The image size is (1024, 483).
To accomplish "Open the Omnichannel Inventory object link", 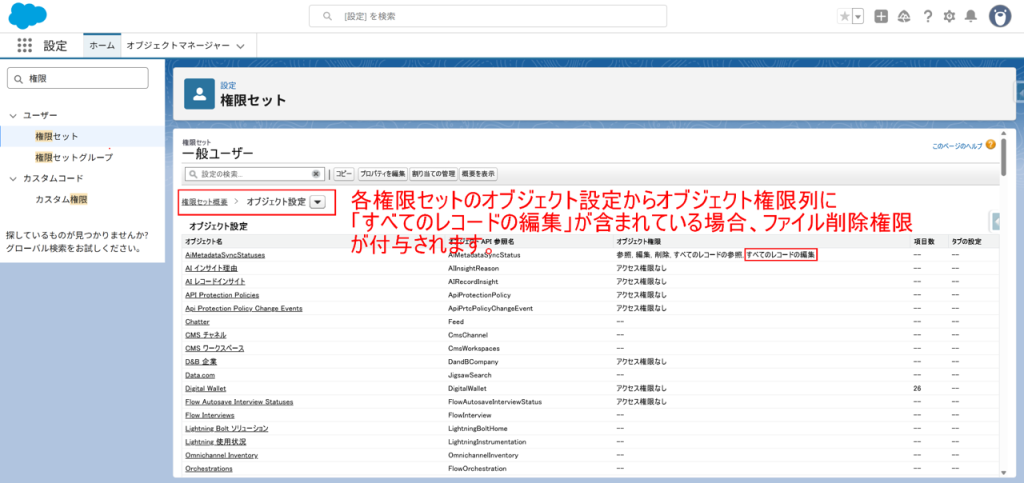I will [x=221, y=455].
